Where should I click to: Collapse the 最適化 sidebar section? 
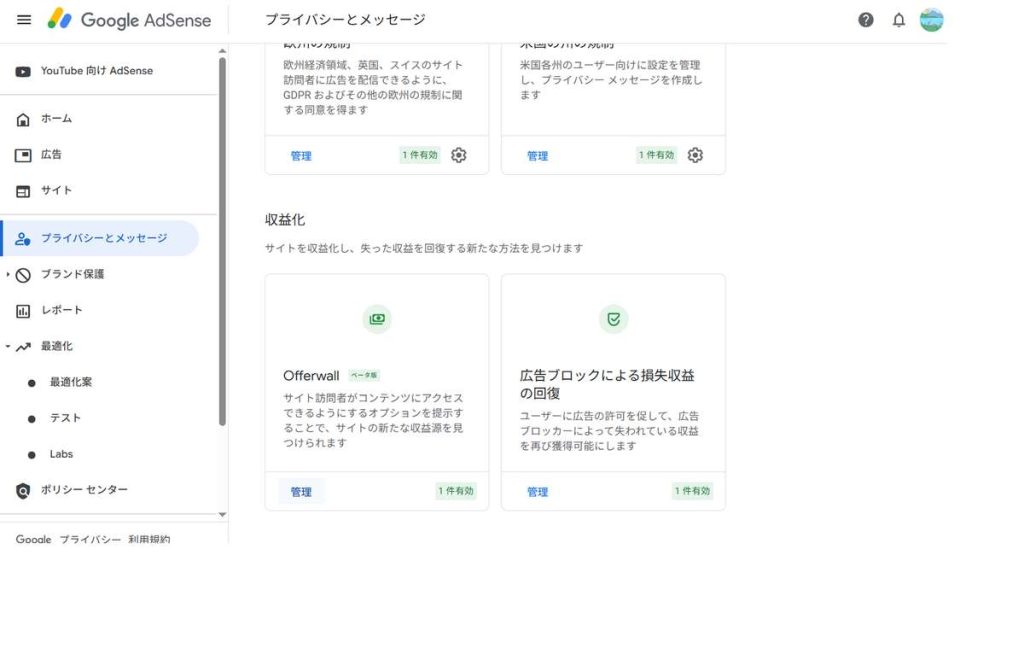pyautogui.click(x=9, y=346)
